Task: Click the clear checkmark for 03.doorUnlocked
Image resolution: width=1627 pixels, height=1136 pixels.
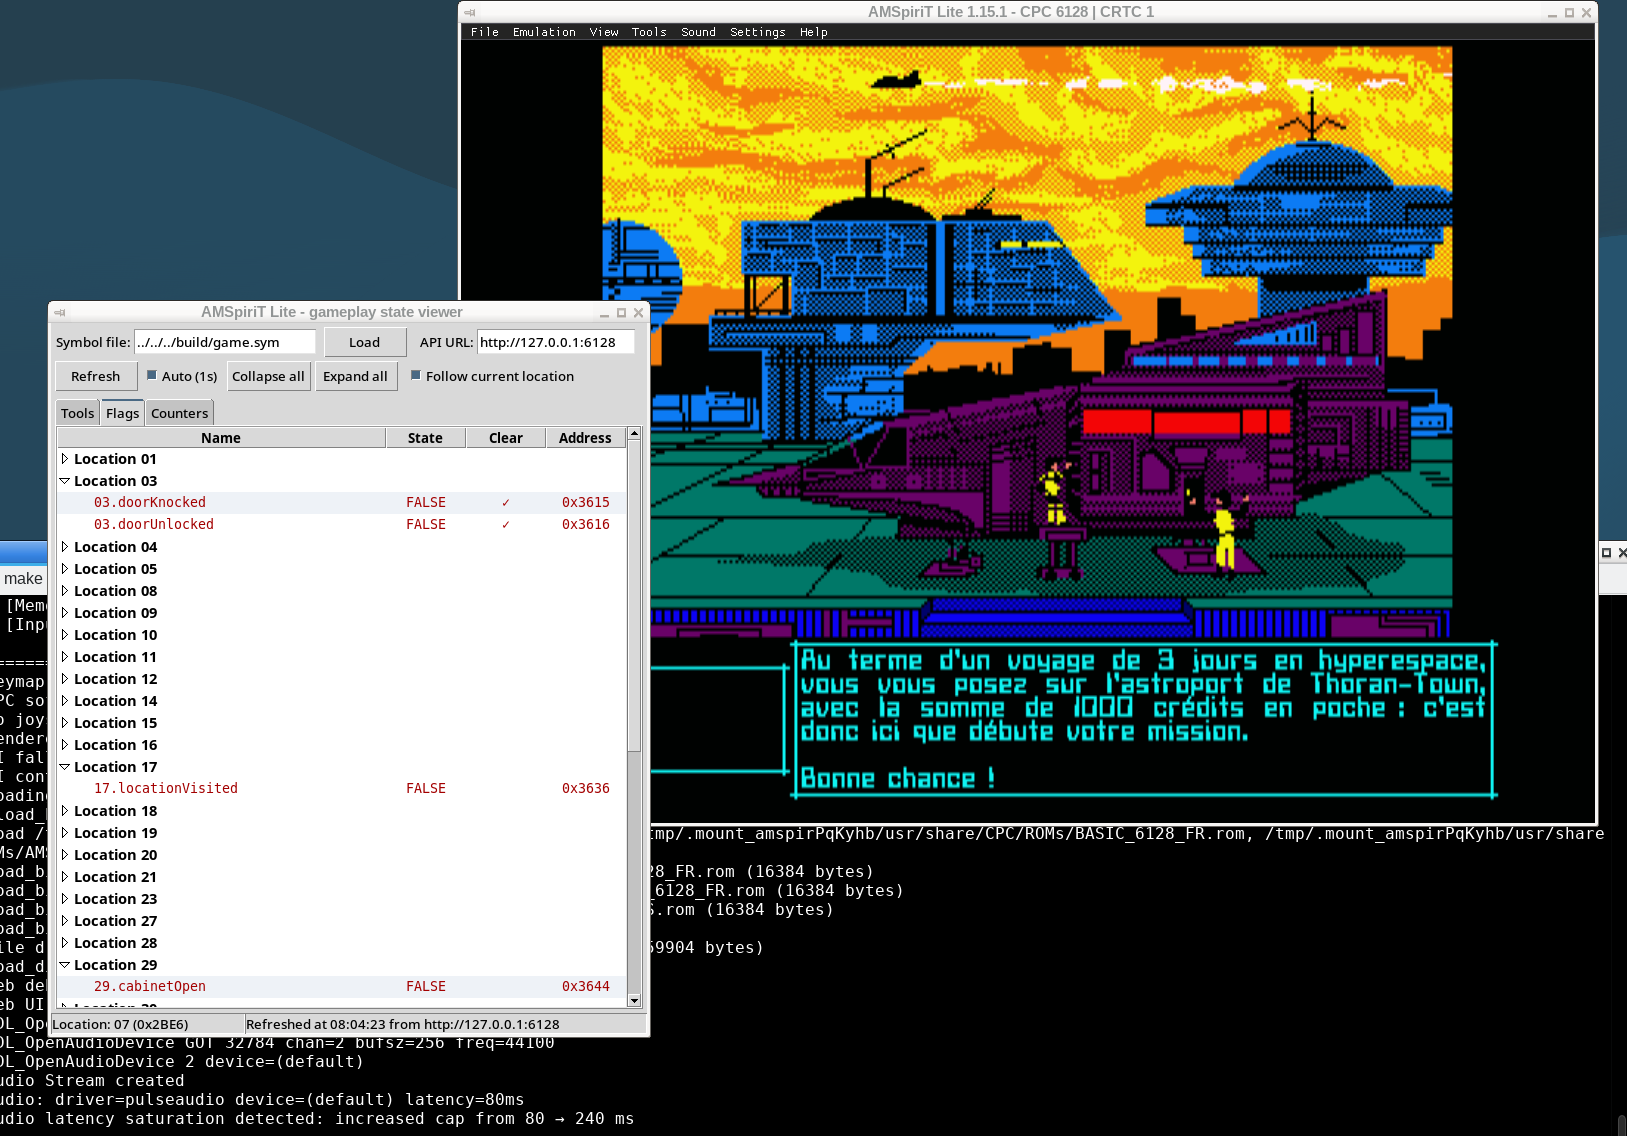Action: coord(506,525)
